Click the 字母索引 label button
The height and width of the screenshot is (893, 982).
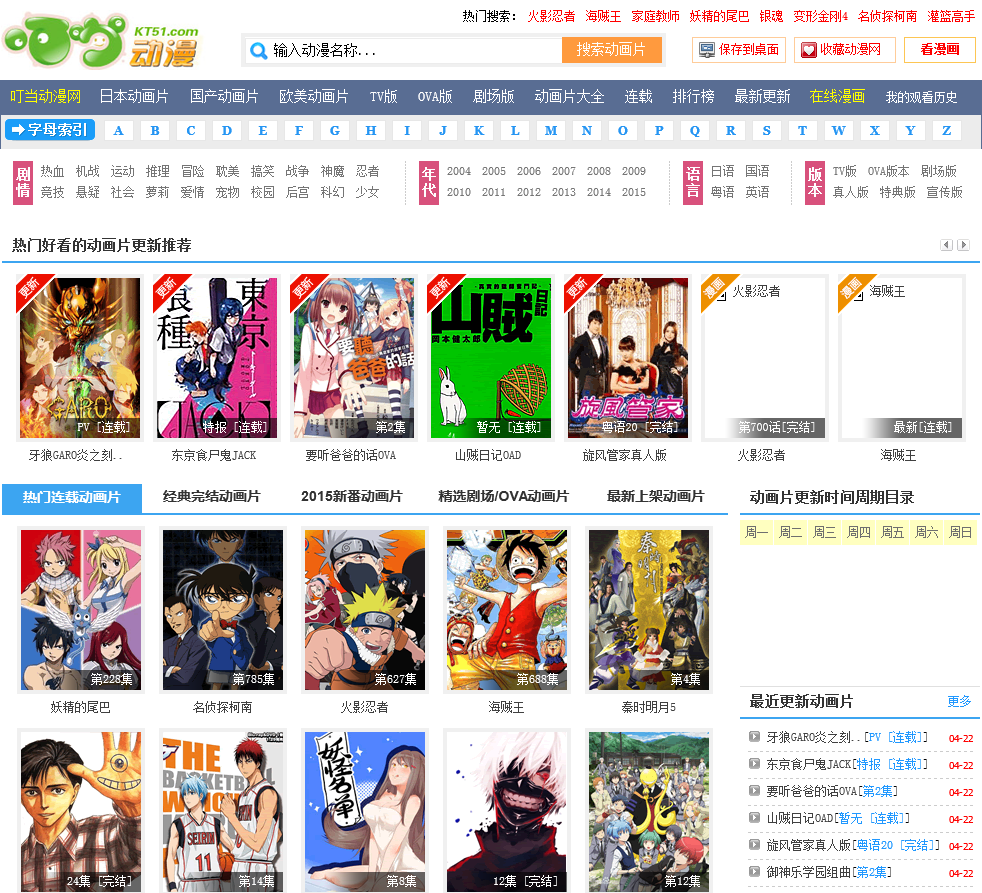pos(50,130)
